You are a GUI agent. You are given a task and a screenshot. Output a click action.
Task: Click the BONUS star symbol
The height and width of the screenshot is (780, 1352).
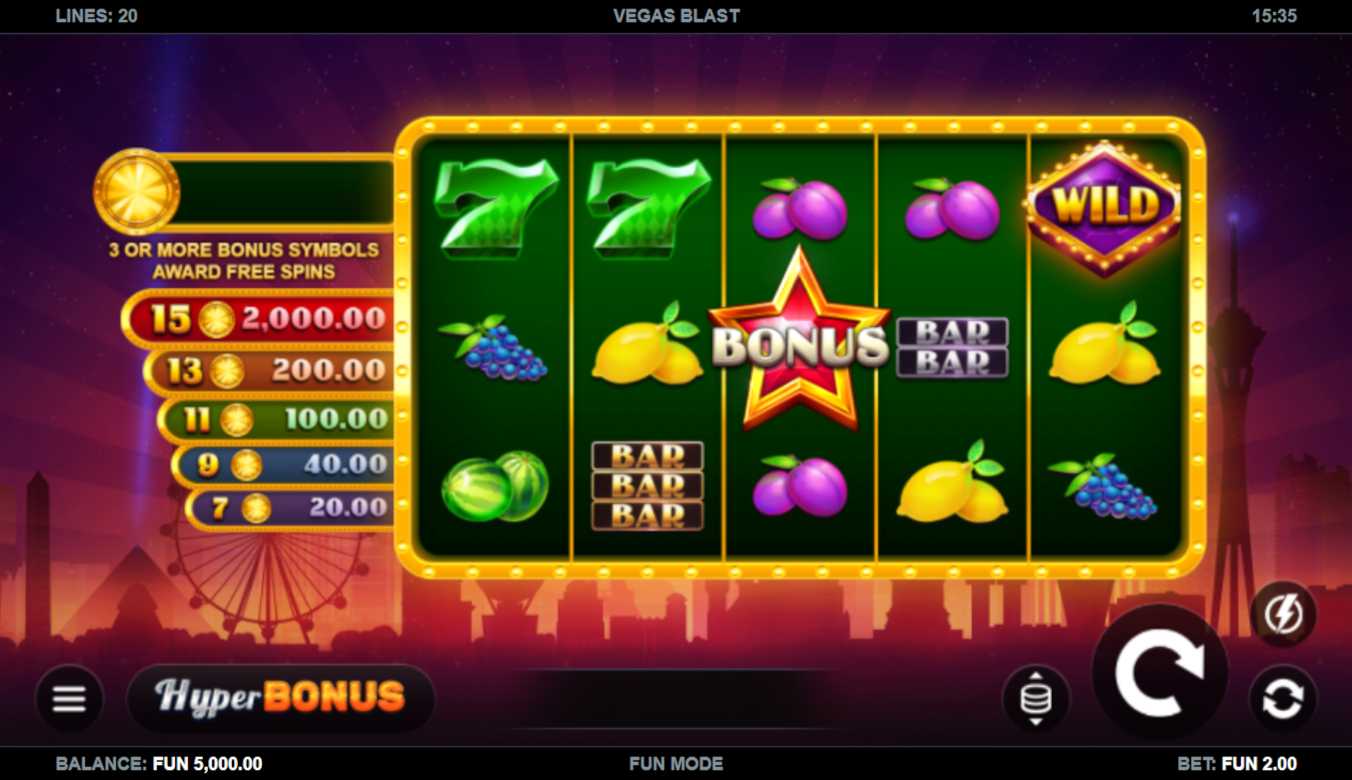[799, 341]
